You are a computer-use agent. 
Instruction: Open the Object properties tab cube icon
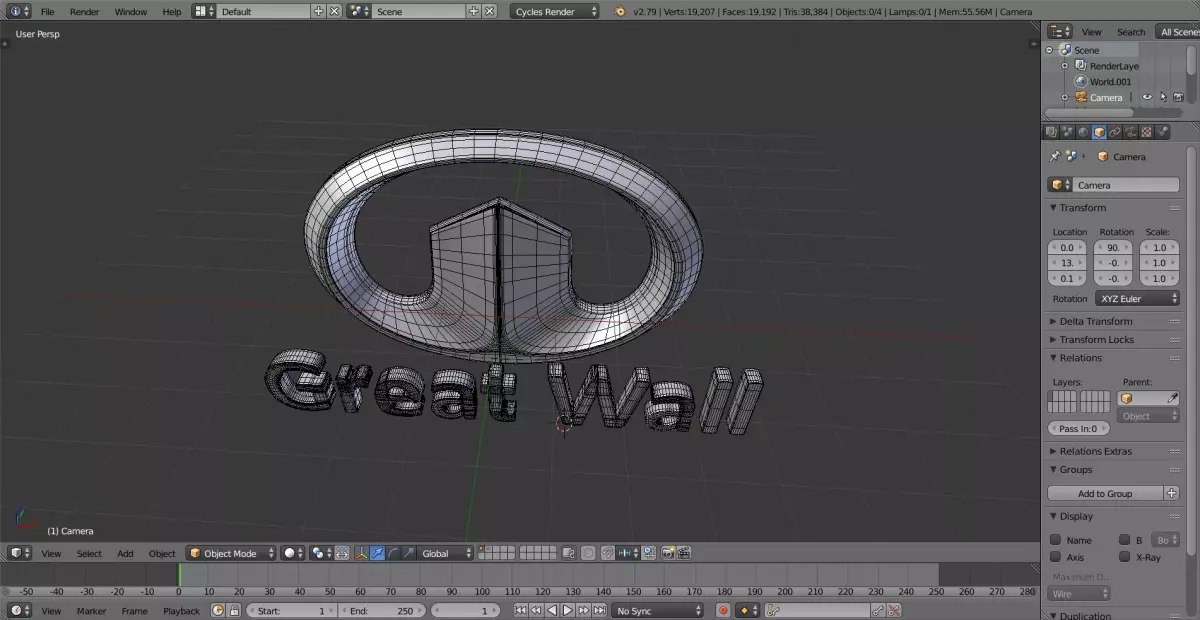pyautogui.click(x=1099, y=132)
